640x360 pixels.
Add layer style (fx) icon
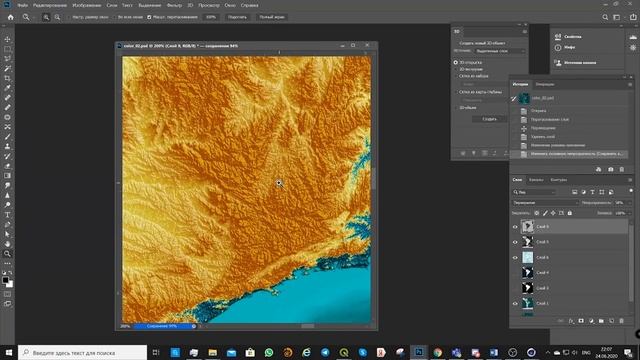571,321
